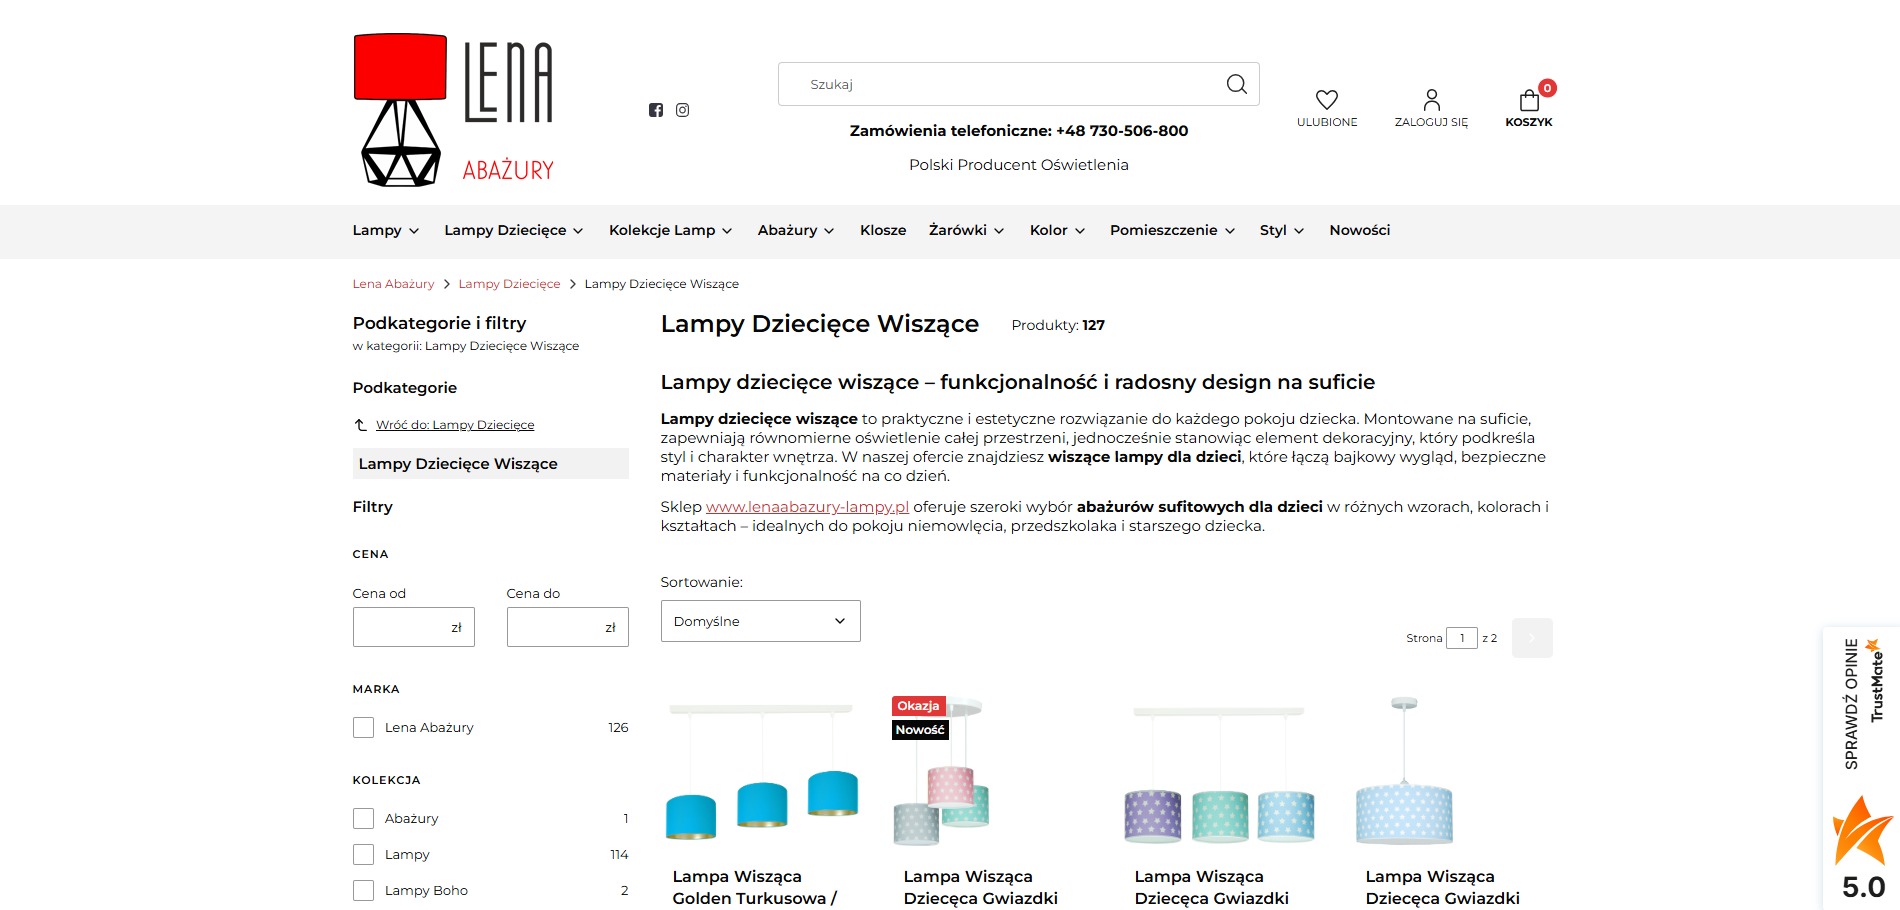Open the store's Instagram profile icon

coord(682,110)
